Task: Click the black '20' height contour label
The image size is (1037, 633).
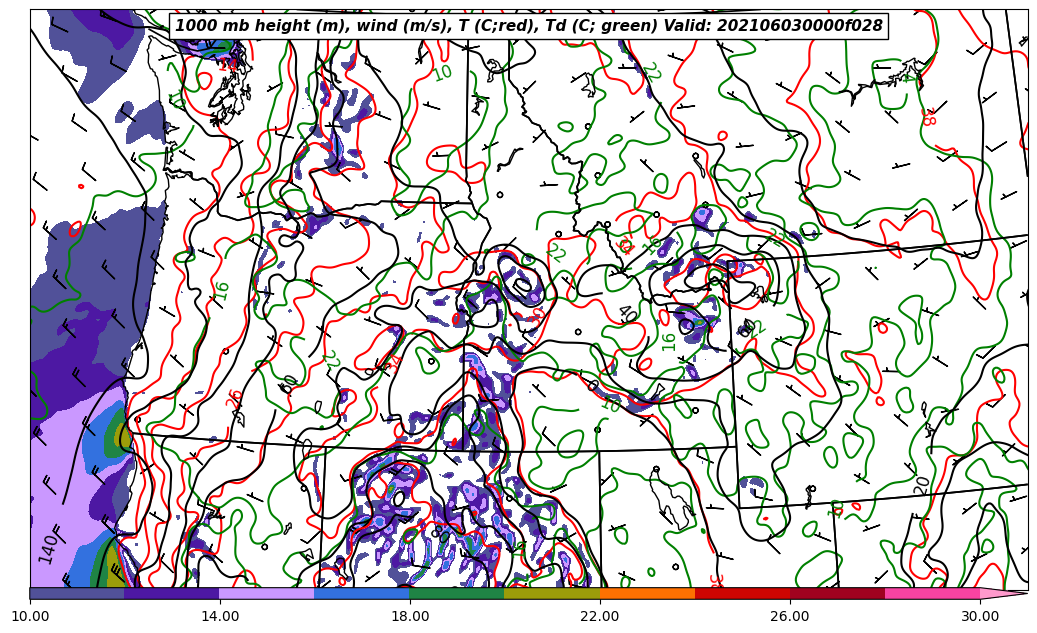Action: tap(921, 486)
